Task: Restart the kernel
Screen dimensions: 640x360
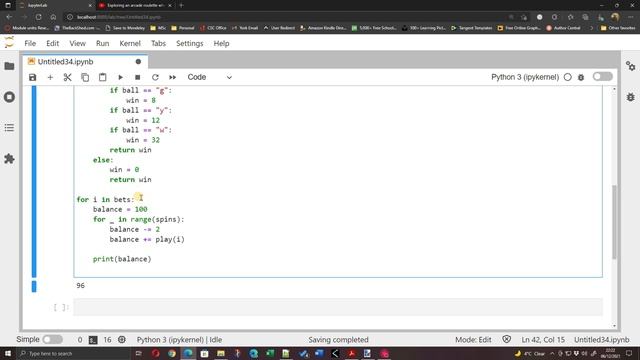Action: point(155,77)
